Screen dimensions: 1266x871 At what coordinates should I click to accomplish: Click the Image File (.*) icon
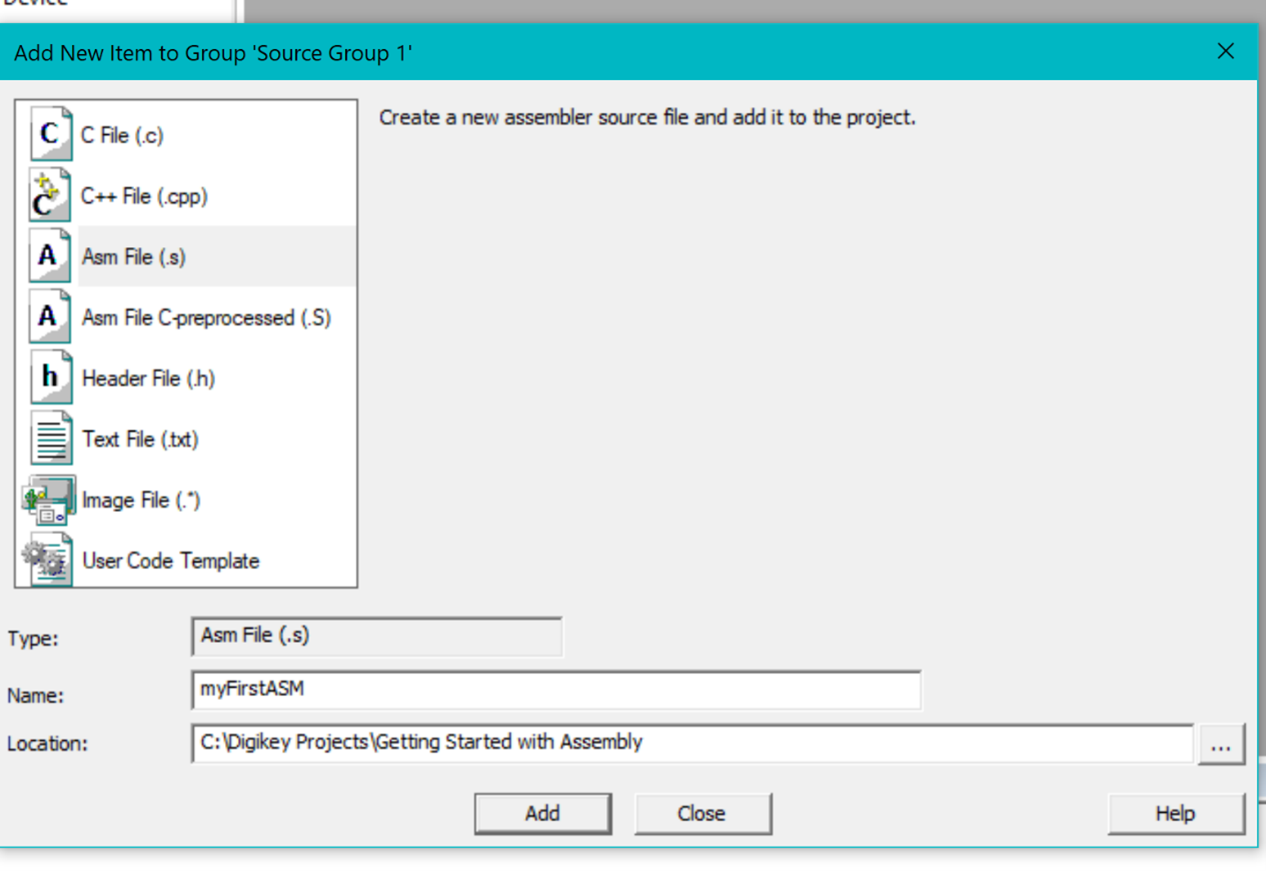(48, 499)
